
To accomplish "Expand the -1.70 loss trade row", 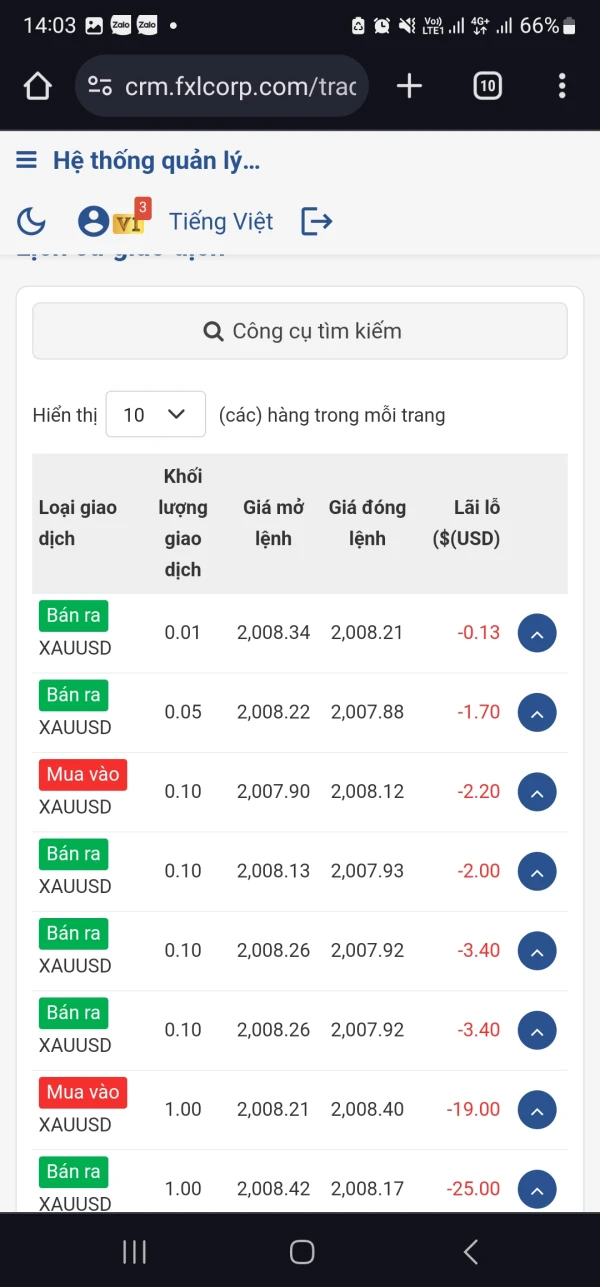I will click(537, 713).
